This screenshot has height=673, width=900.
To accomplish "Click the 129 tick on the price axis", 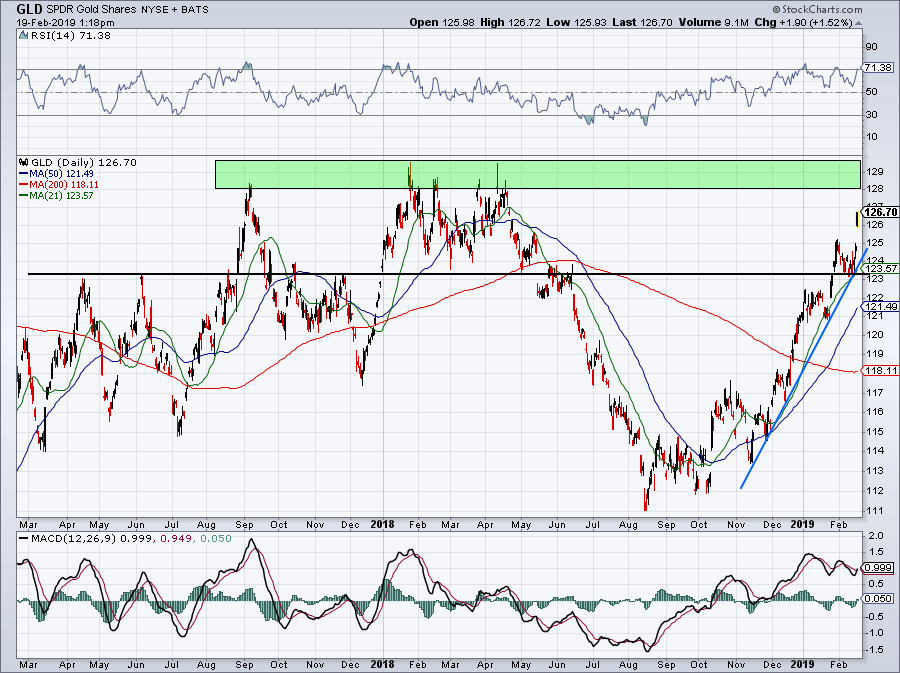I will [x=874, y=172].
